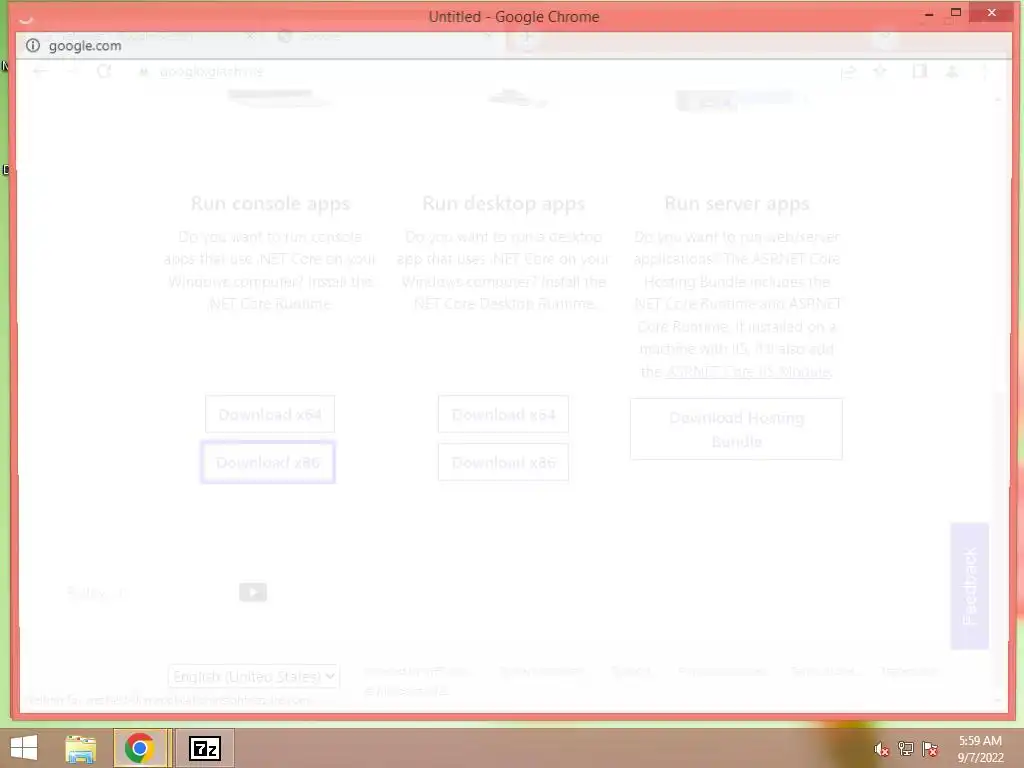The width and height of the screenshot is (1024, 768).
Task: Open the network tray icon
Action: 906,749
